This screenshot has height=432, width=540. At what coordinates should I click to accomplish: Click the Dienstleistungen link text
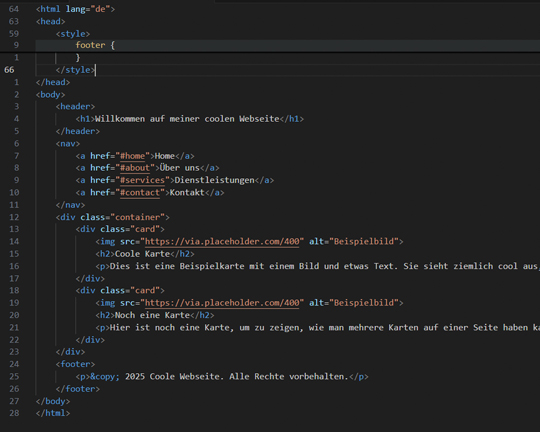tap(214, 181)
